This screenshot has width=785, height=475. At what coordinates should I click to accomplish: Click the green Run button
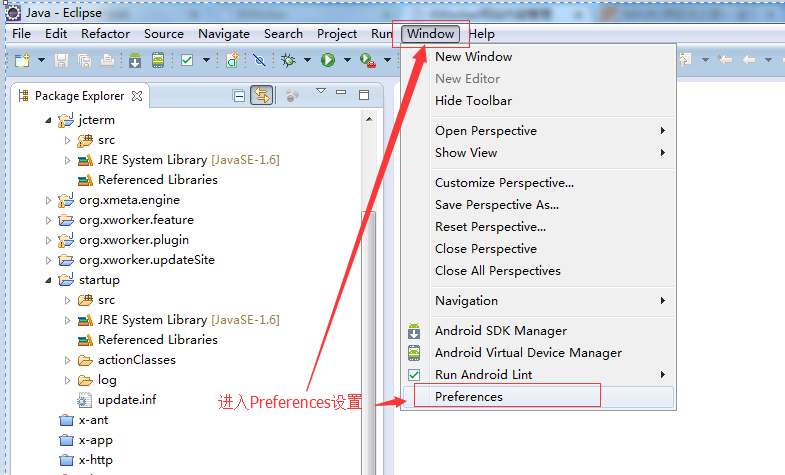[328, 61]
